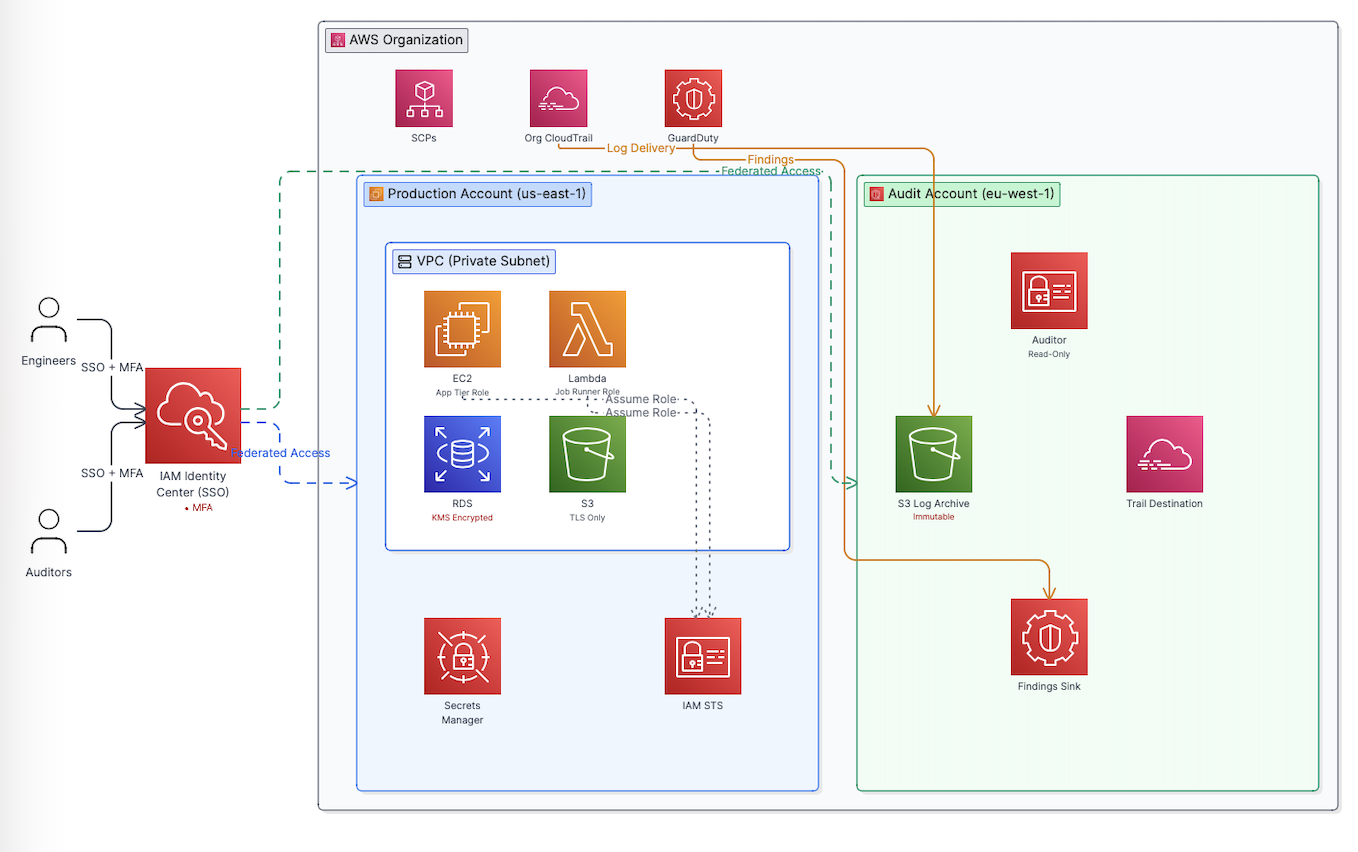Image resolution: width=1358 pixels, height=852 pixels.
Task: Click the Engineers SSO + MFA label
Action: pos(112,368)
